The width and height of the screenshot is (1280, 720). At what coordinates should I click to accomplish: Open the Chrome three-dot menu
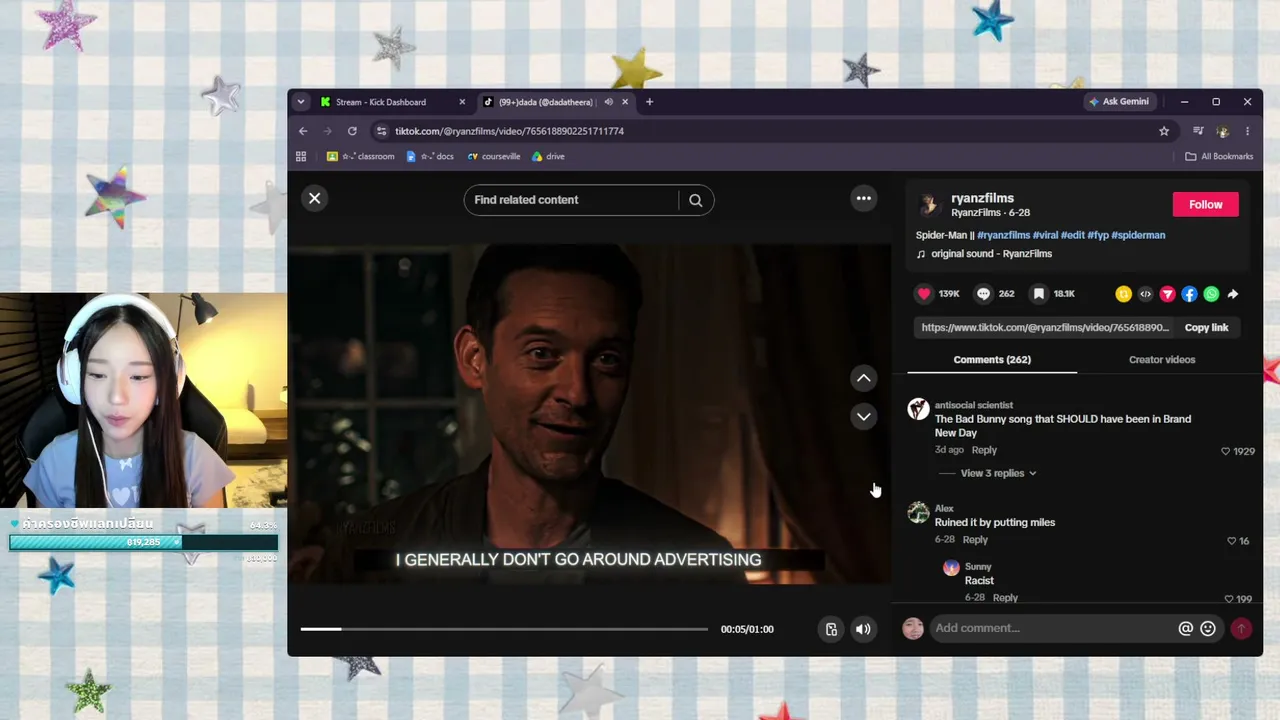coord(1247,131)
